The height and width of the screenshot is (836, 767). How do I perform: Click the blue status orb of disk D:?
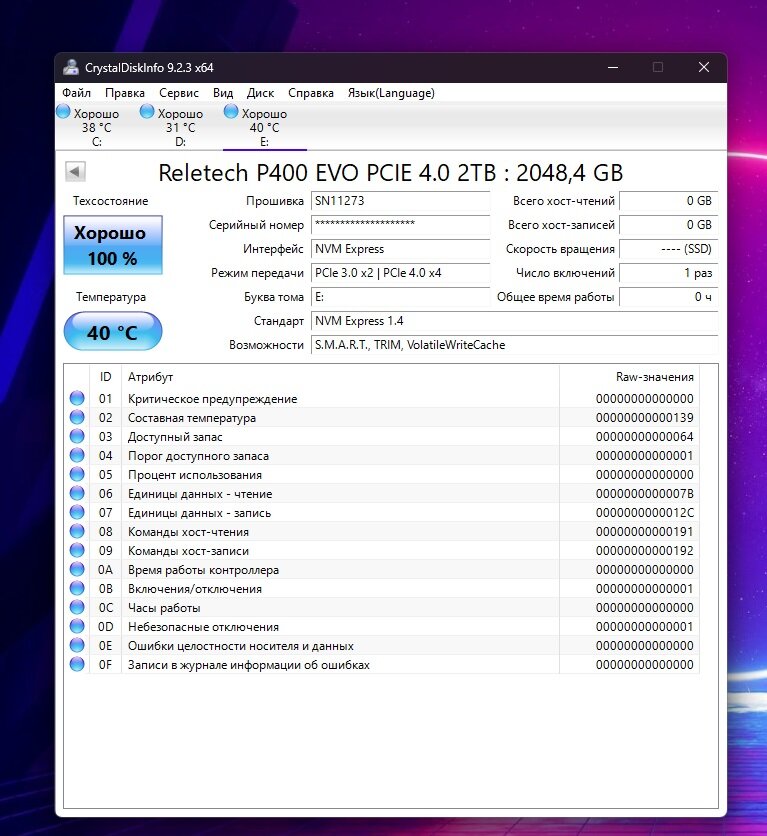click(147, 111)
